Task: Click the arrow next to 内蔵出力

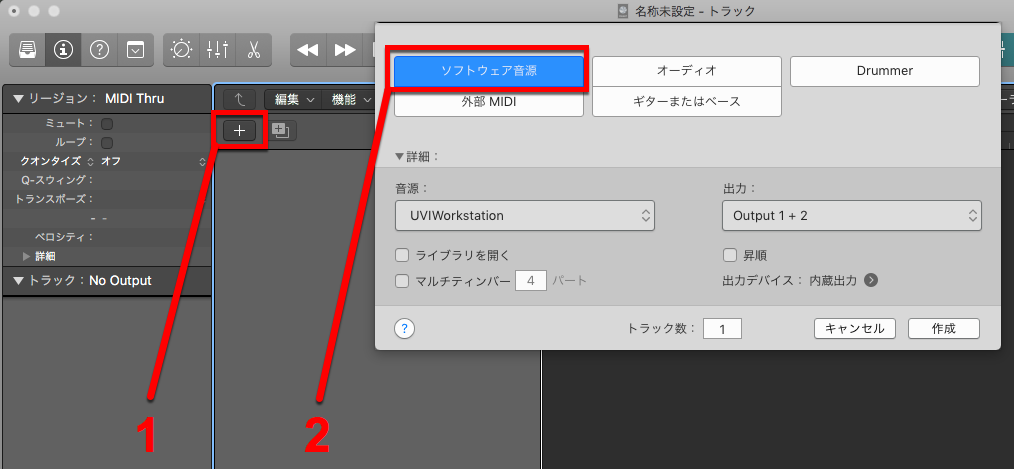Action: (871, 280)
